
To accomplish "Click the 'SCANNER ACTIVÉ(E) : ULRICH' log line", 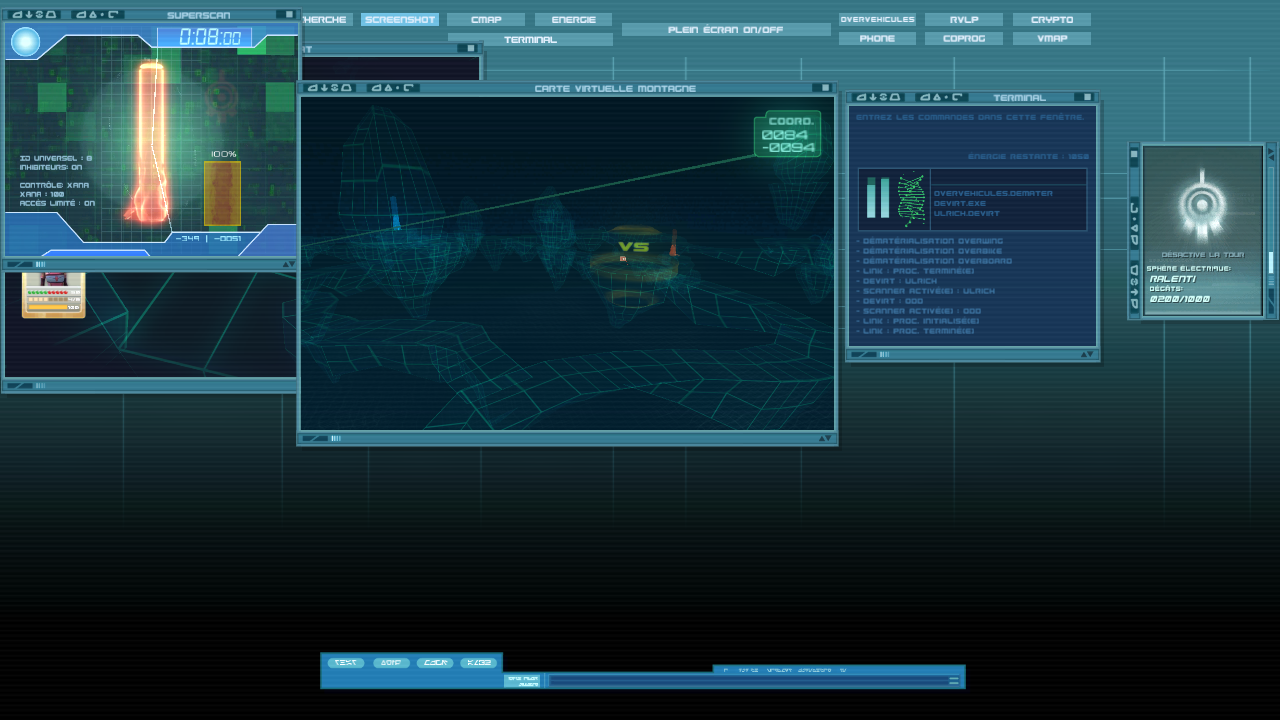I will [x=926, y=291].
